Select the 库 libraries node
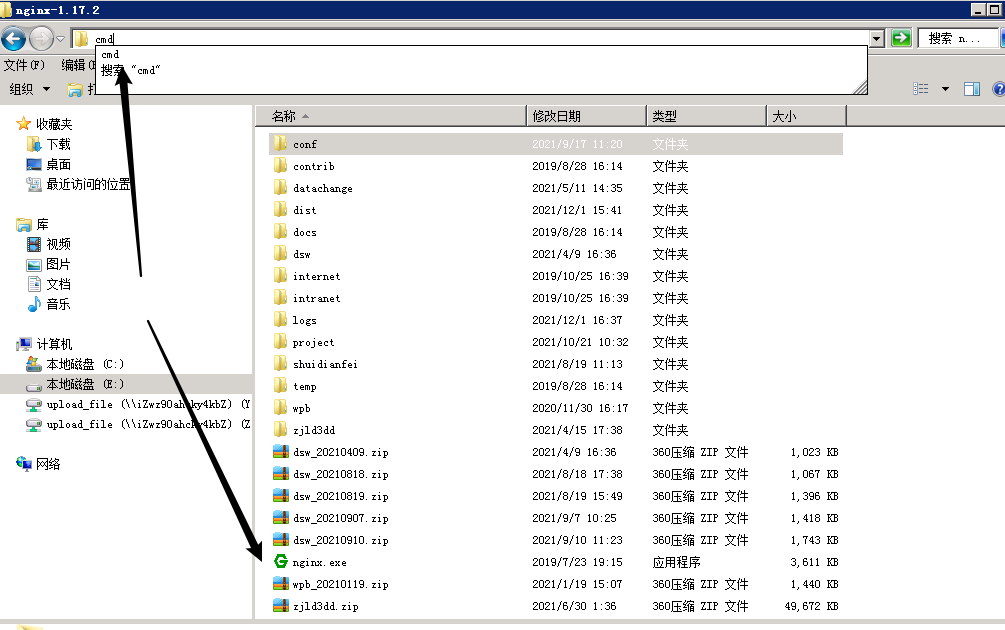The width and height of the screenshot is (1005, 630). pyautogui.click(x=33, y=224)
